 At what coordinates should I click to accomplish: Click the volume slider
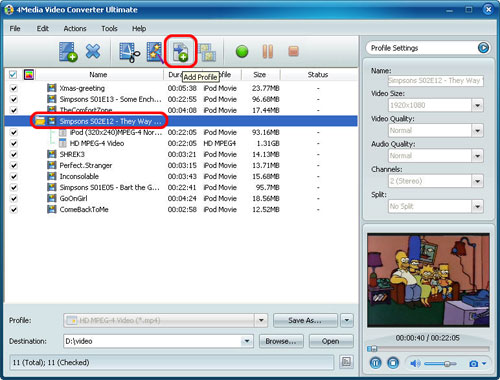[x=441, y=364]
